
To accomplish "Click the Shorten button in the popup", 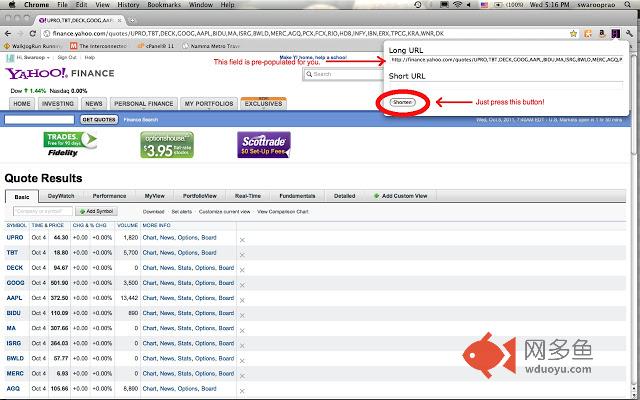I will pos(402,102).
